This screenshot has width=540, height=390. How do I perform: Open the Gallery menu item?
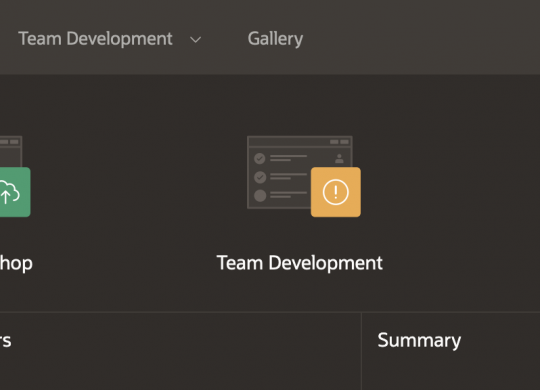pyautogui.click(x=275, y=39)
